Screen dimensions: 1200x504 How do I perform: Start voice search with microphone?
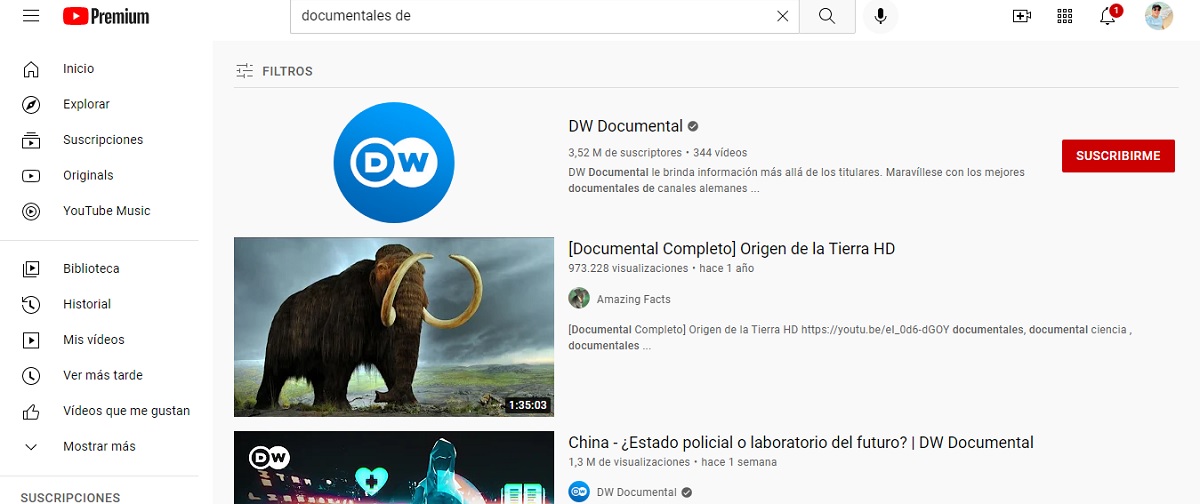click(x=881, y=16)
